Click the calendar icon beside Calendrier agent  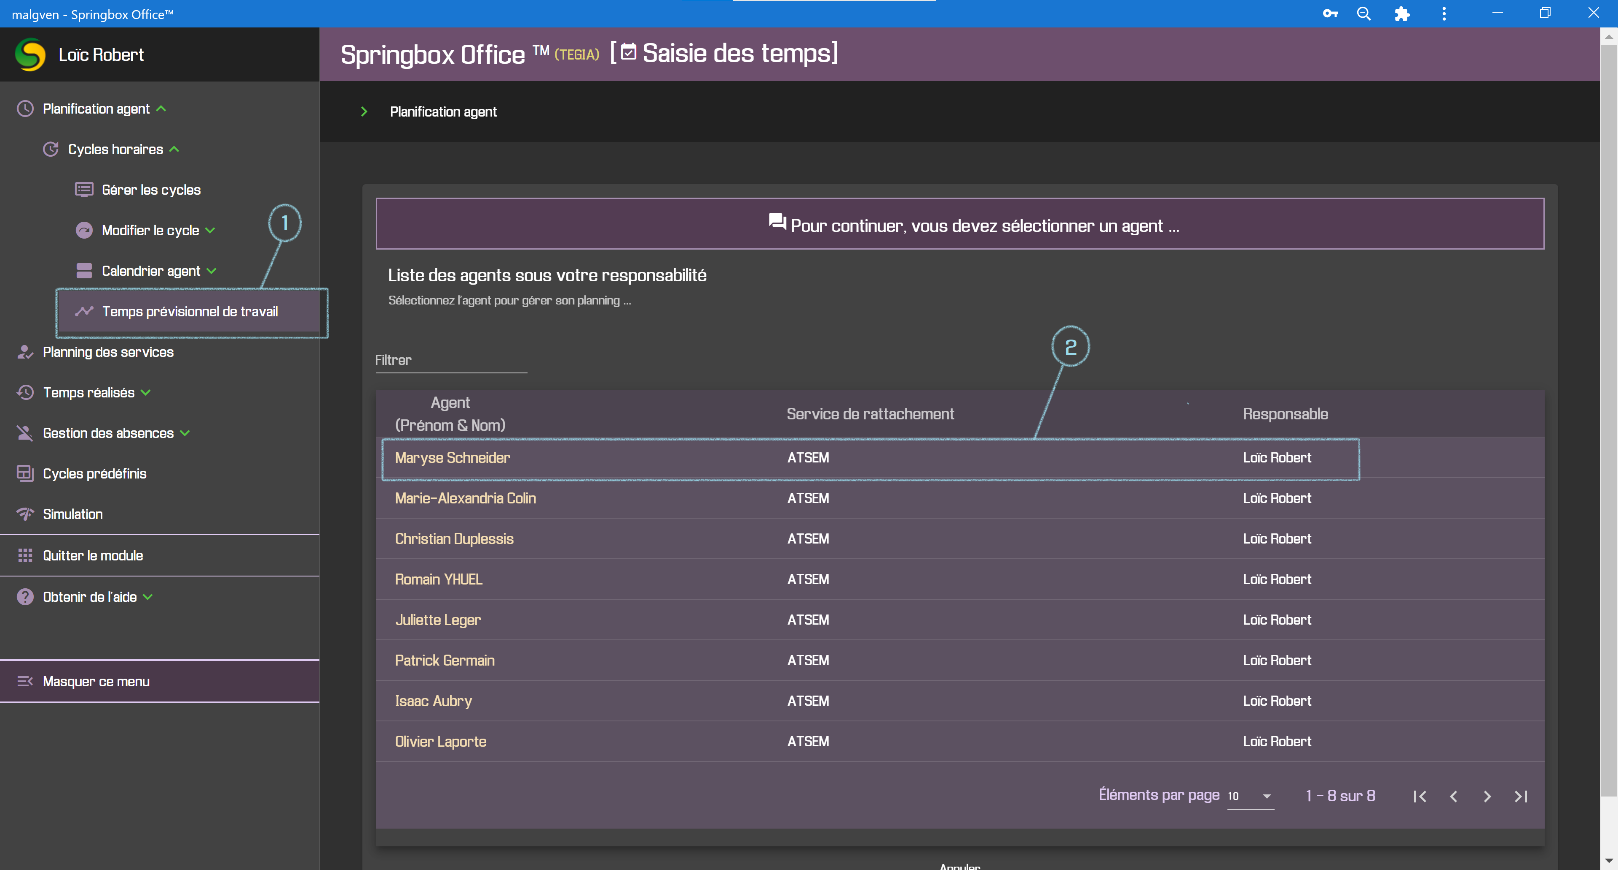tap(85, 271)
